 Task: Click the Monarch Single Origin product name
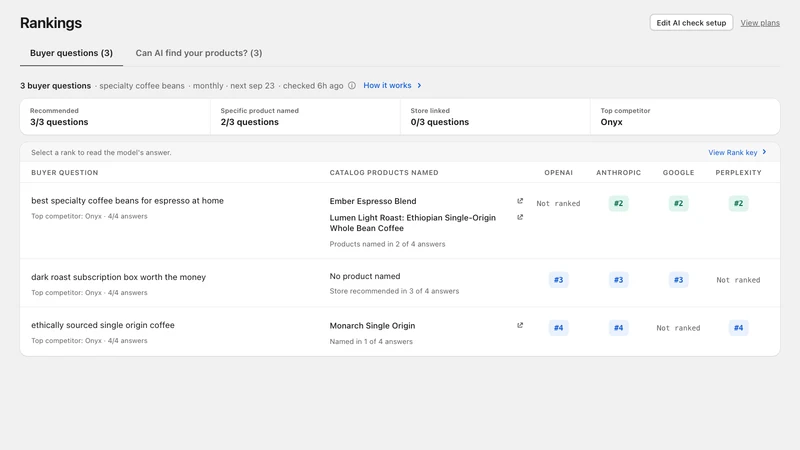coord(372,326)
